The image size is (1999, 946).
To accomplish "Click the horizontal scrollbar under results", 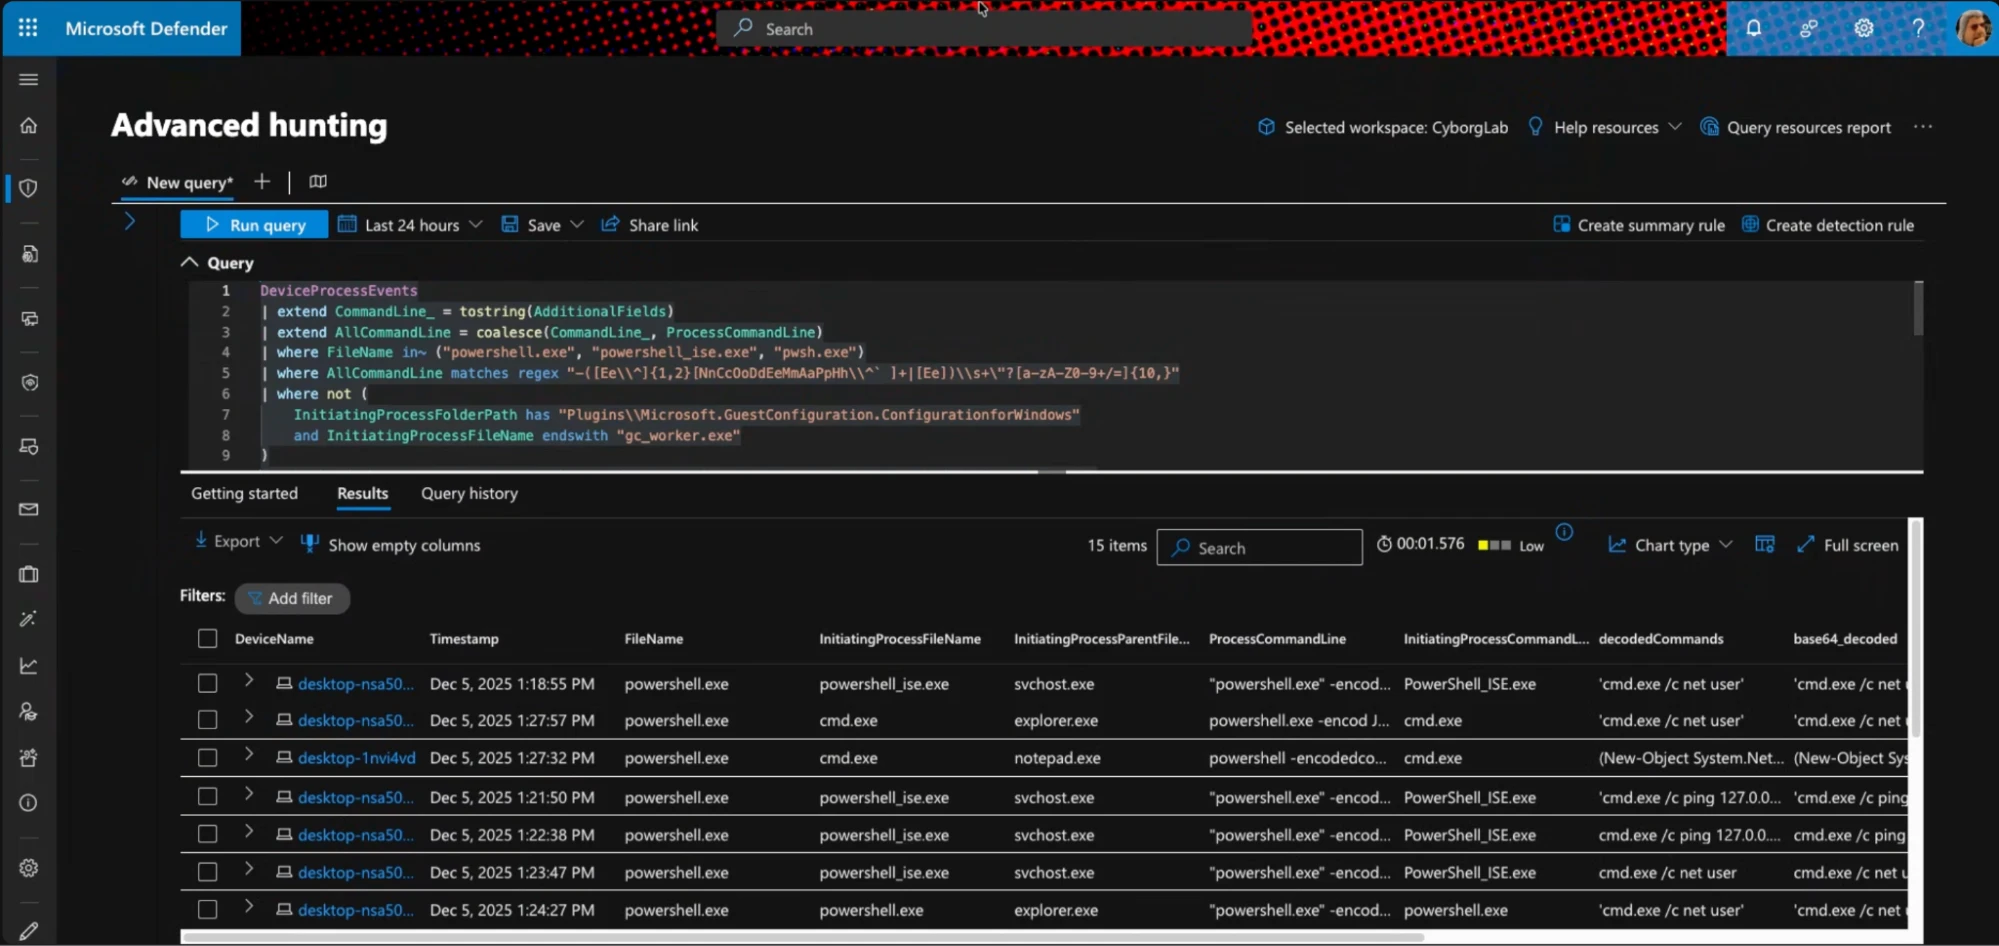I will click(x=800, y=938).
